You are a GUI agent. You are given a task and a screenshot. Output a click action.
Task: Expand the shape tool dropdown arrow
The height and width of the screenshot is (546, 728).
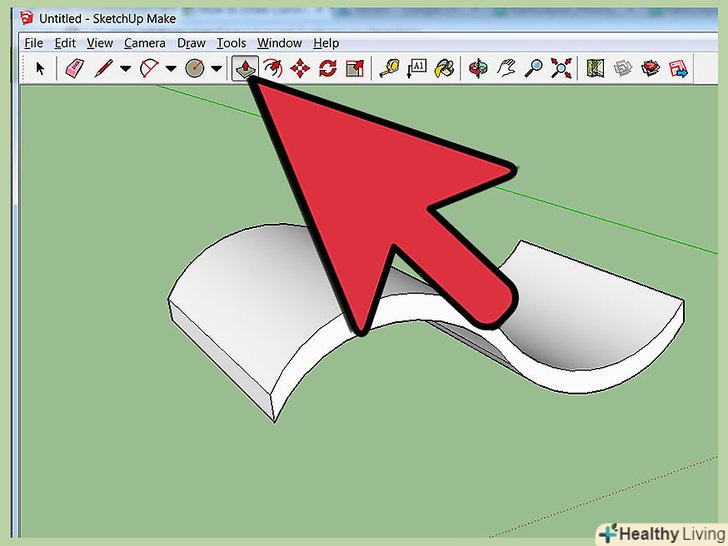tap(216, 69)
